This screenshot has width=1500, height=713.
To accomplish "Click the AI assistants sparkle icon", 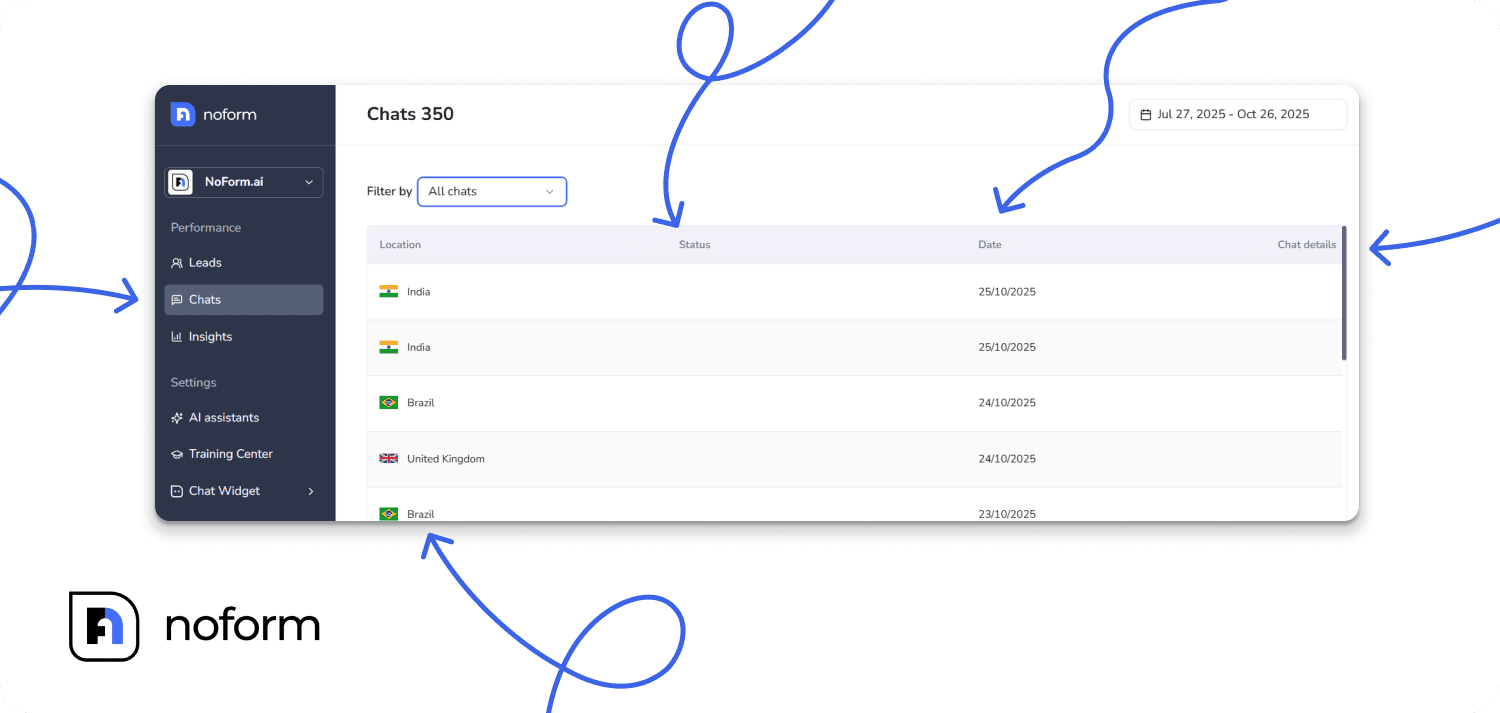I will (177, 417).
